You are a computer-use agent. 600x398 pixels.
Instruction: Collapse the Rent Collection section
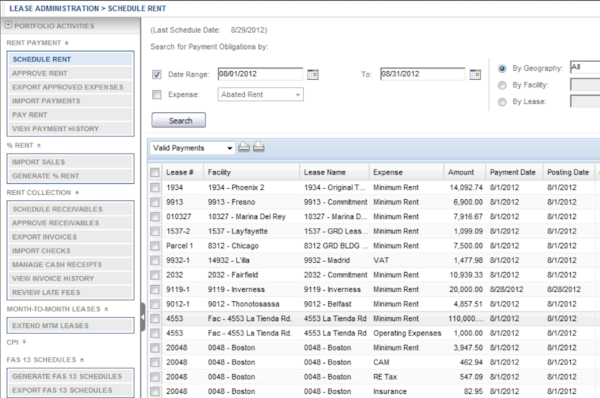point(77,192)
